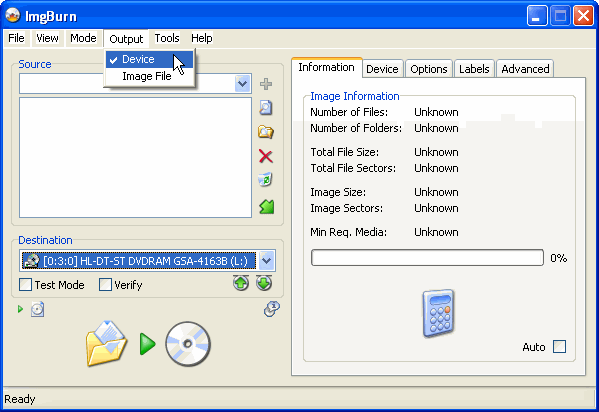Click the progress bar showing 0%
Screen dimensions: 599x412
coord(427,258)
